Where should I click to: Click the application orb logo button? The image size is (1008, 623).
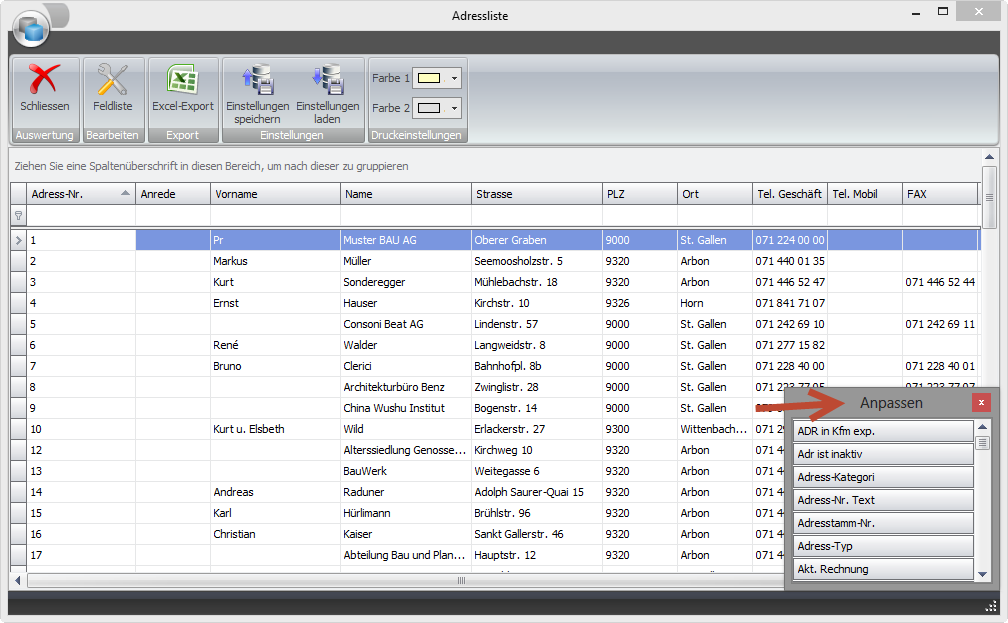(x=31, y=29)
